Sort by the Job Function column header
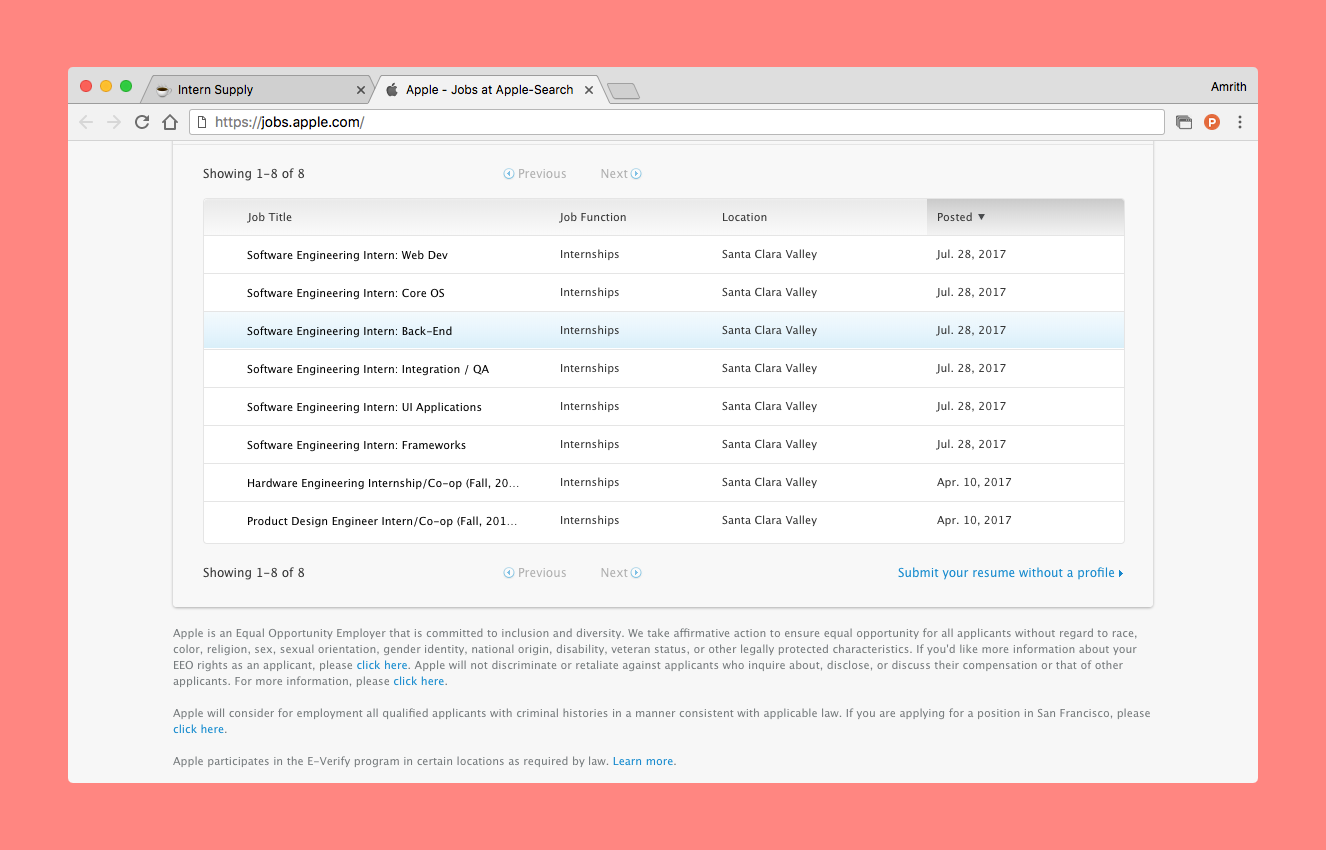The image size is (1326, 850). [x=593, y=217]
